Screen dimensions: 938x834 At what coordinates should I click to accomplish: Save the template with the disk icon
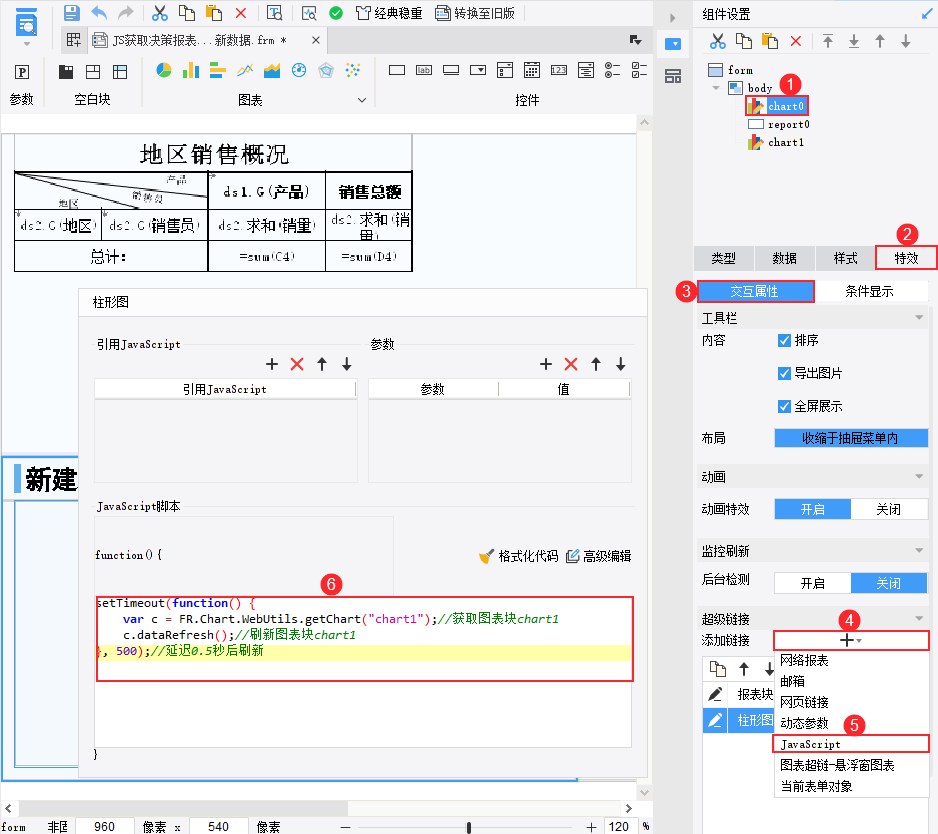pos(72,13)
